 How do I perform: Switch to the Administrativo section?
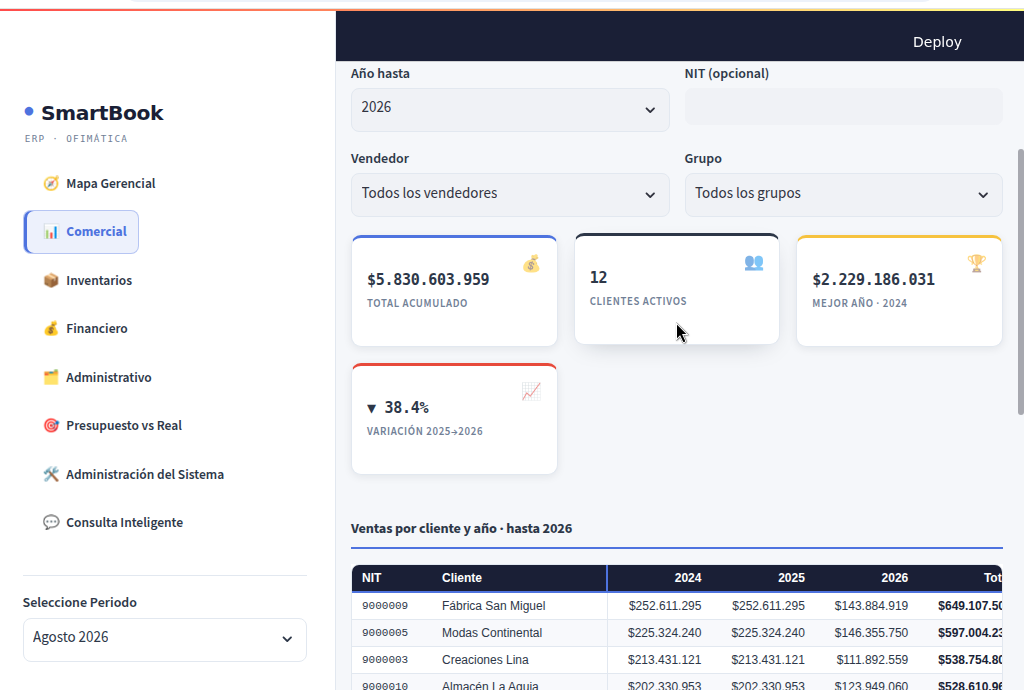[x=97, y=377]
